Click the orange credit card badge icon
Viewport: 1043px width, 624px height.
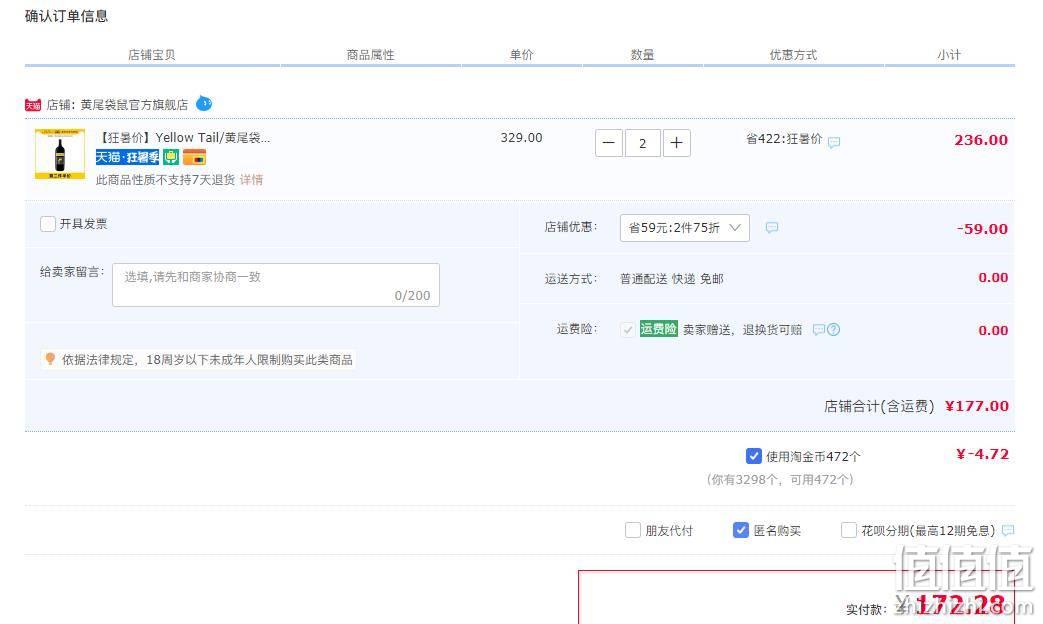click(194, 157)
